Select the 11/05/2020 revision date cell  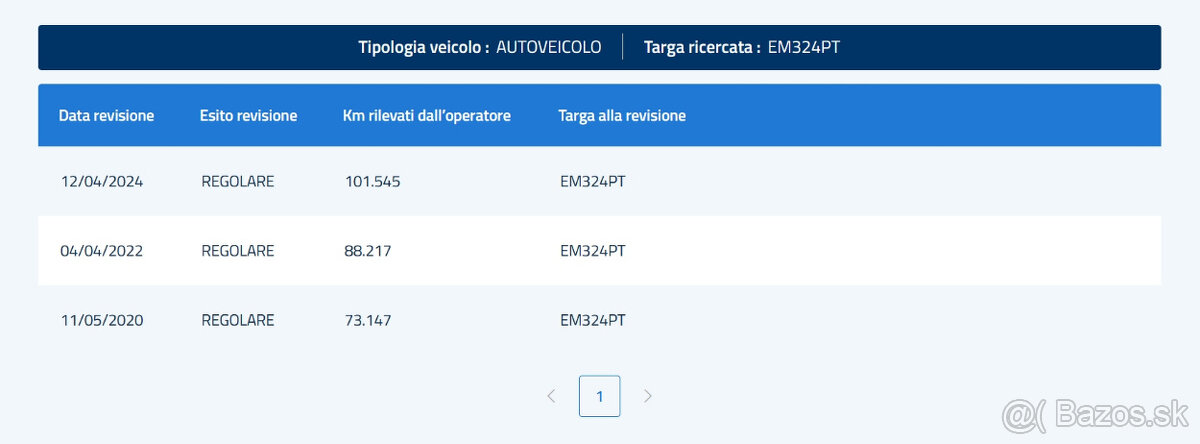click(x=101, y=321)
